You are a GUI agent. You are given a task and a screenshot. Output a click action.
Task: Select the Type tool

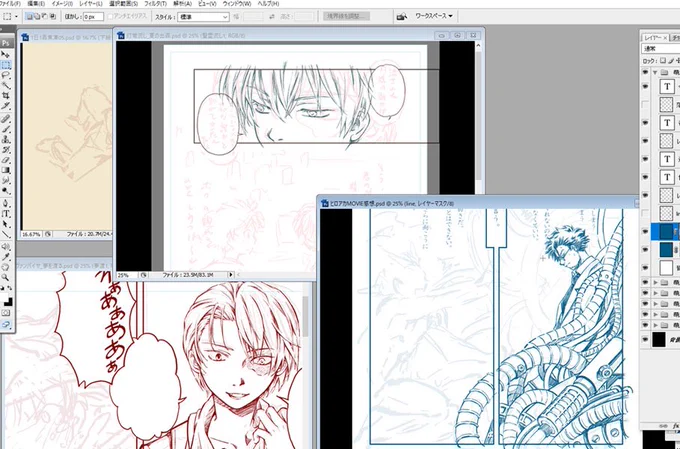[6, 214]
